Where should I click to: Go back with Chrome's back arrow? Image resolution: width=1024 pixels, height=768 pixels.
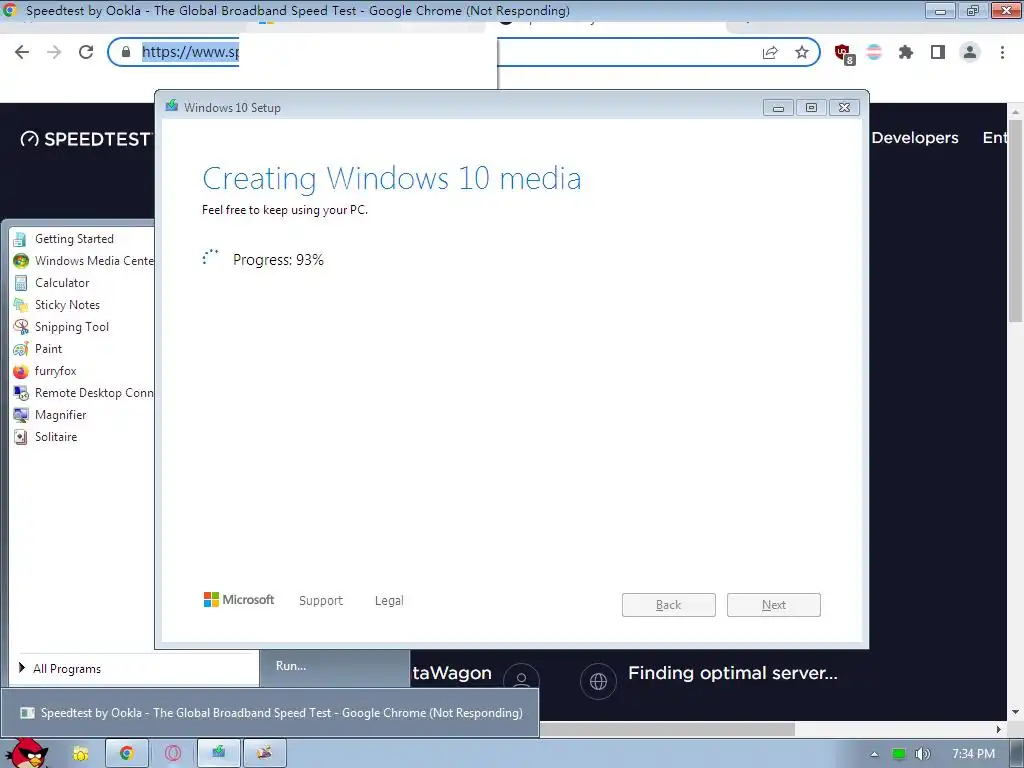tap(22, 52)
